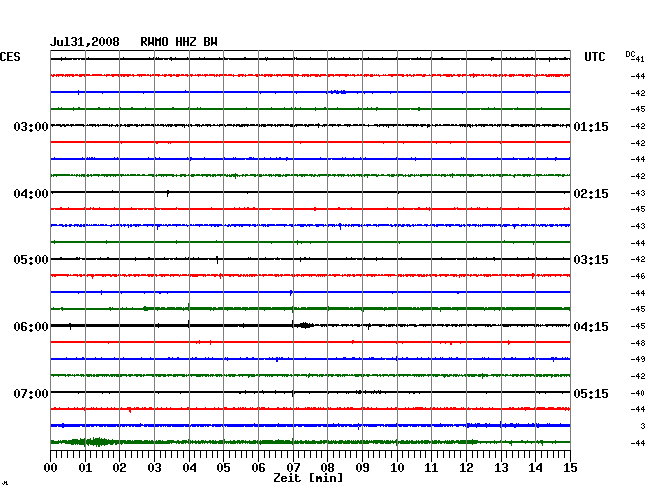This screenshot has height=494, width=650.
Task: Click the DC offset value -40
Action: [638, 393]
